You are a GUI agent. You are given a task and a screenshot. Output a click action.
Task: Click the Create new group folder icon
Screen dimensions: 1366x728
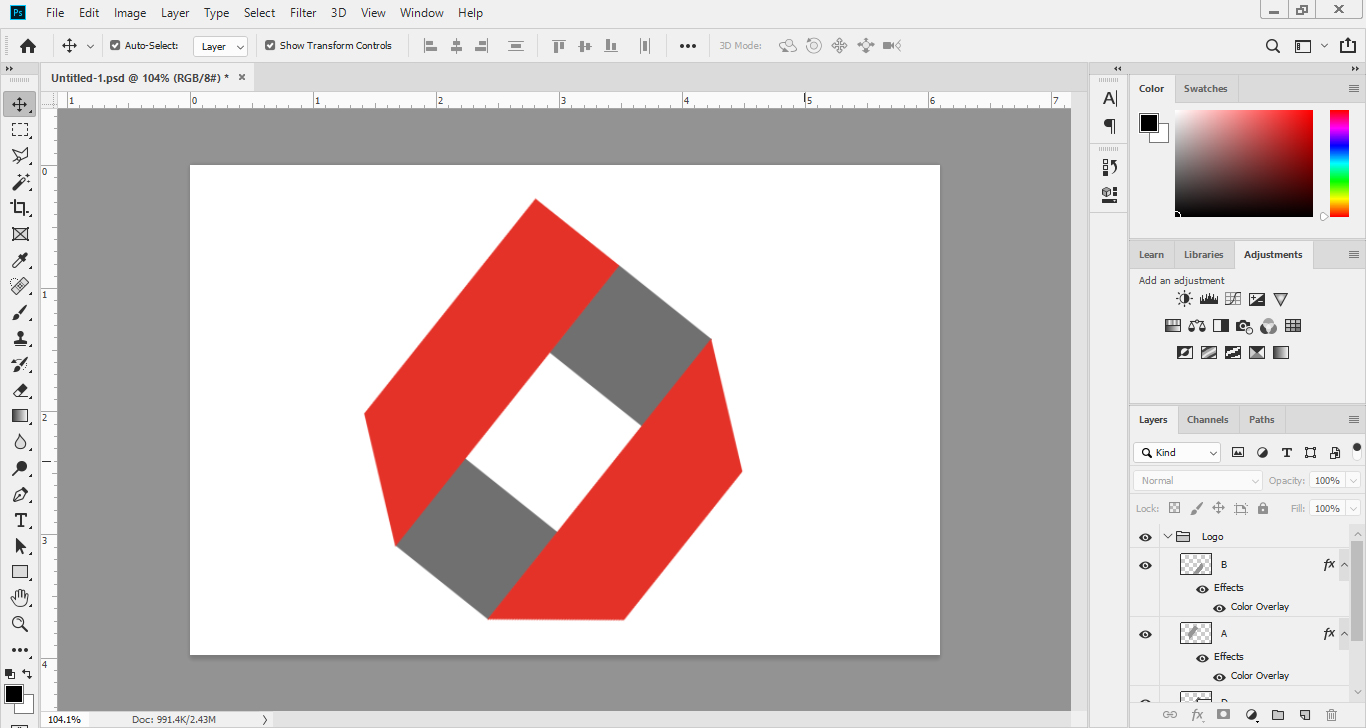1278,715
